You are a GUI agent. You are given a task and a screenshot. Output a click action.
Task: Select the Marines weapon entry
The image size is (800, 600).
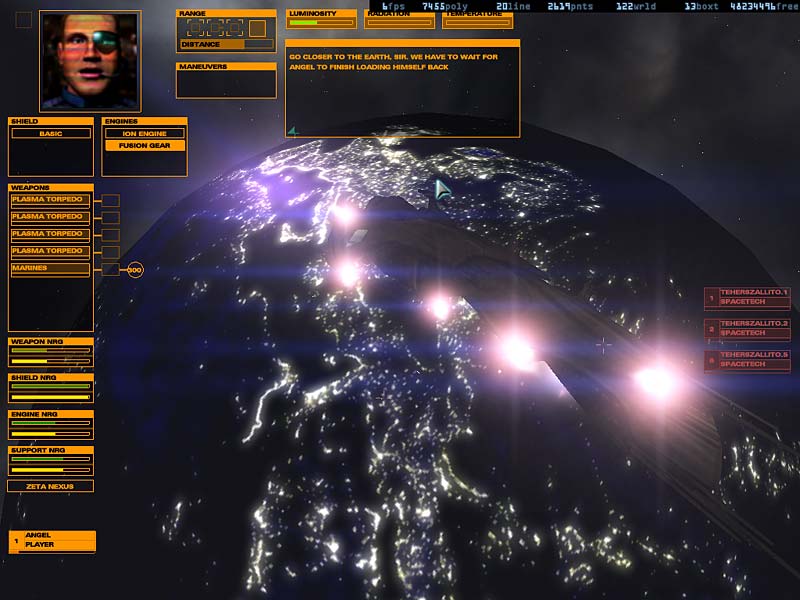tap(49, 268)
